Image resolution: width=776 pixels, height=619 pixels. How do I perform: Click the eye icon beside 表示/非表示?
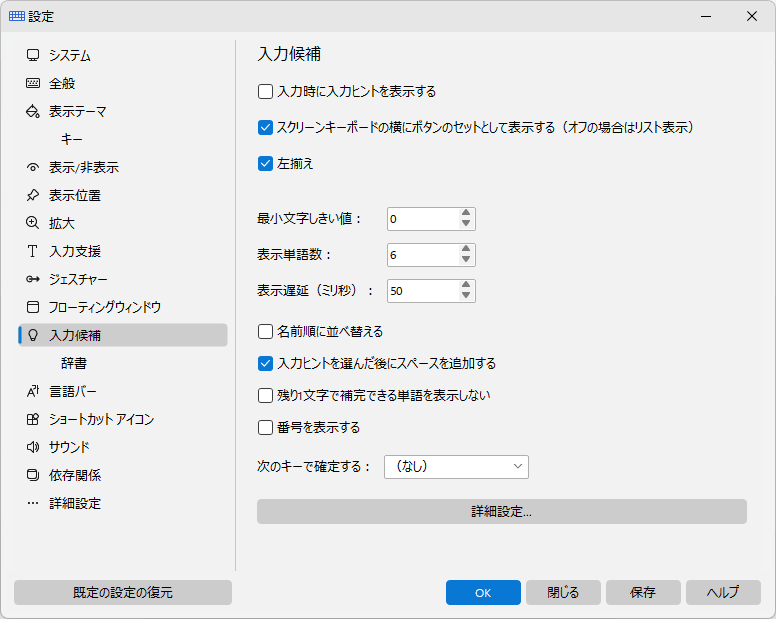point(33,168)
